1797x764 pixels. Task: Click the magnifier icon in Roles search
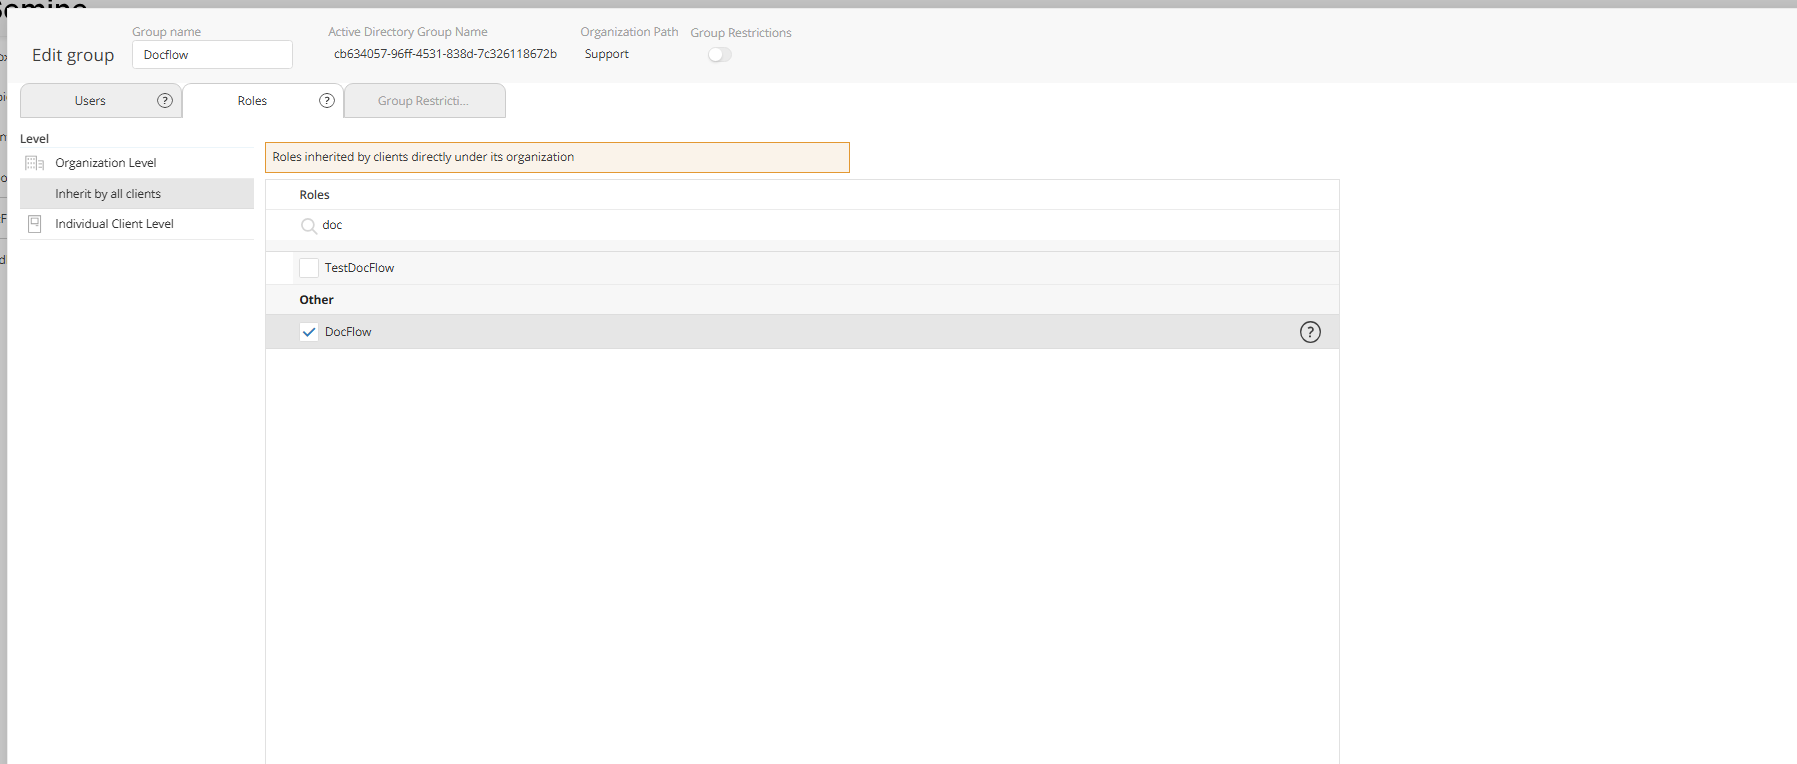point(308,226)
